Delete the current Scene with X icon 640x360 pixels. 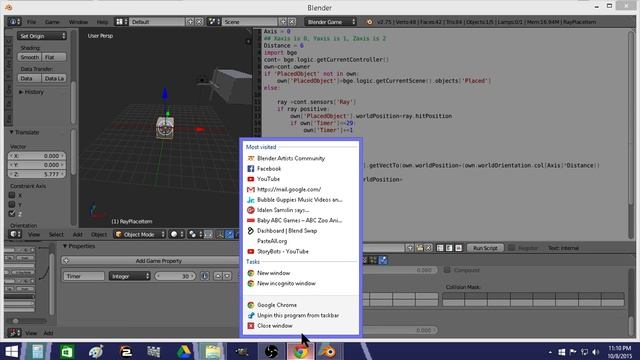[x=292, y=22]
